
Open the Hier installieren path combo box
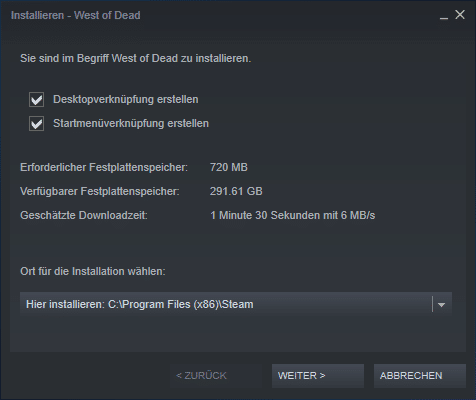[236, 304]
